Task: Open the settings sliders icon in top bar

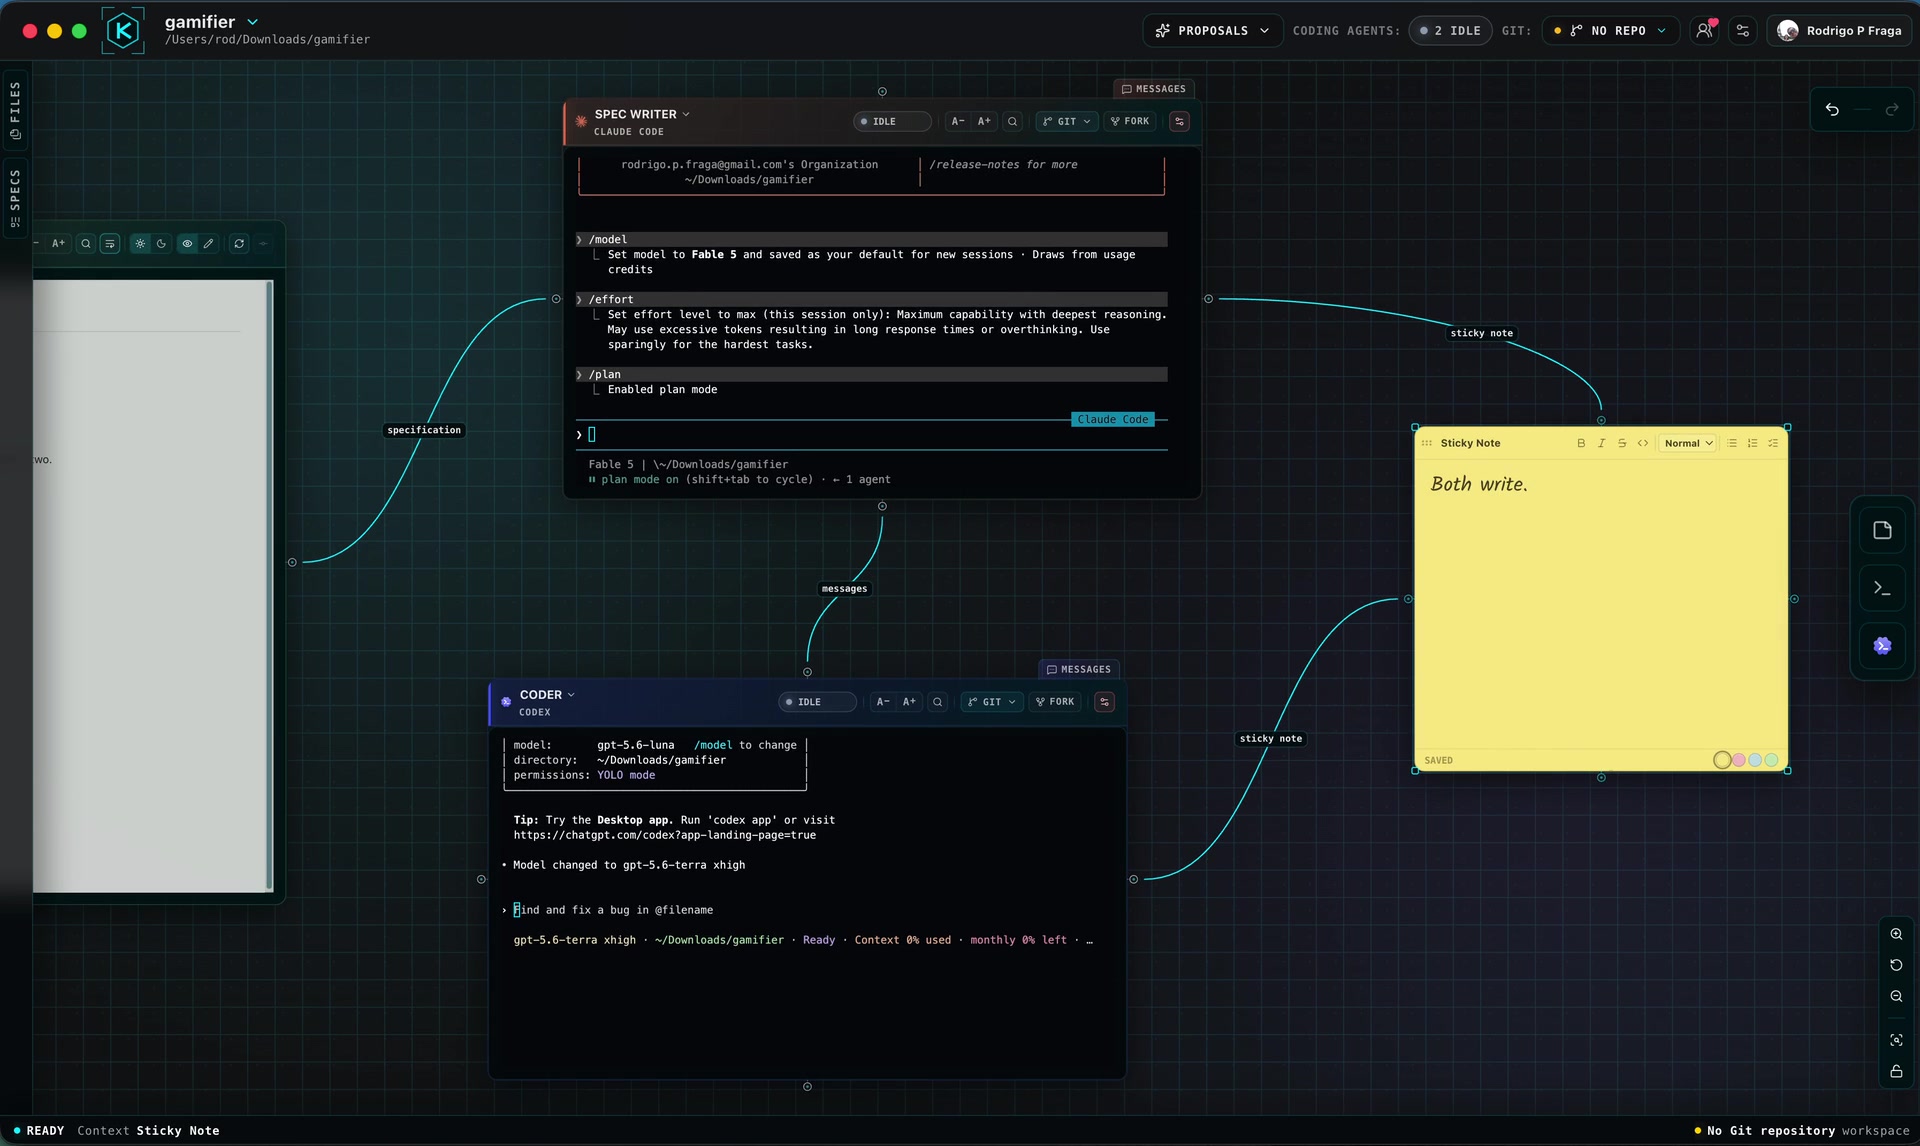Action: click(x=1743, y=31)
